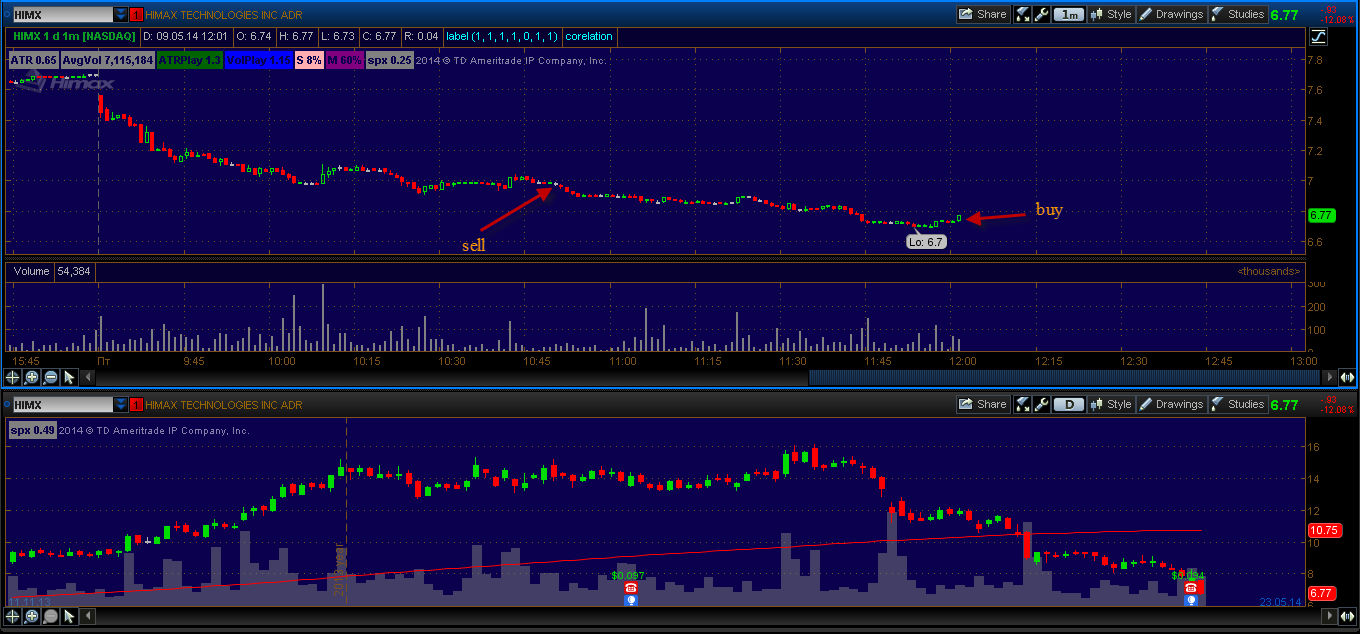Click crosshair pan tool below lower chart

(12, 616)
